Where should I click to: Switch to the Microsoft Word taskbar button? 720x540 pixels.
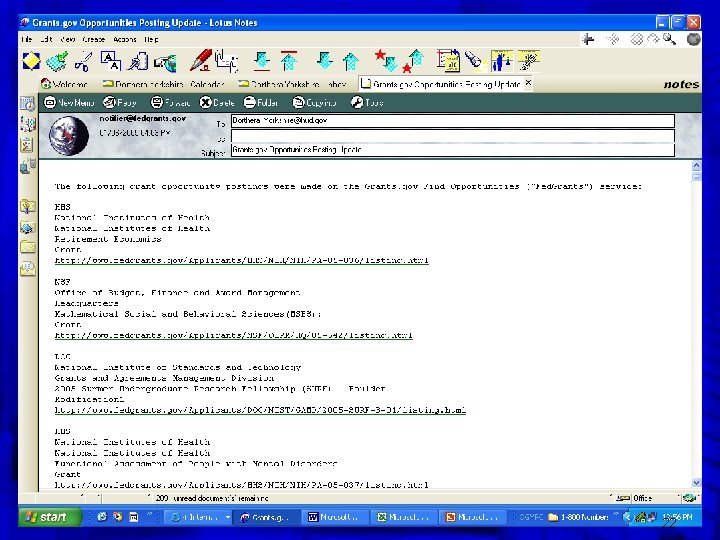click(336, 518)
